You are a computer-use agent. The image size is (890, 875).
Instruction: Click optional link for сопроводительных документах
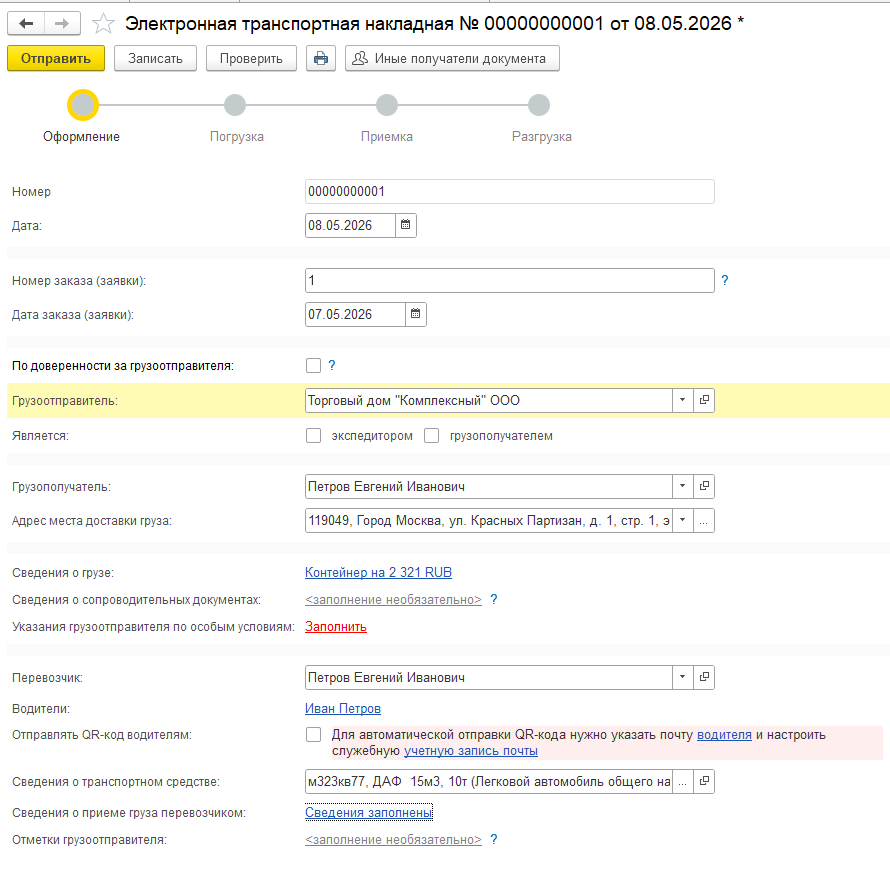tap(393, 600)
